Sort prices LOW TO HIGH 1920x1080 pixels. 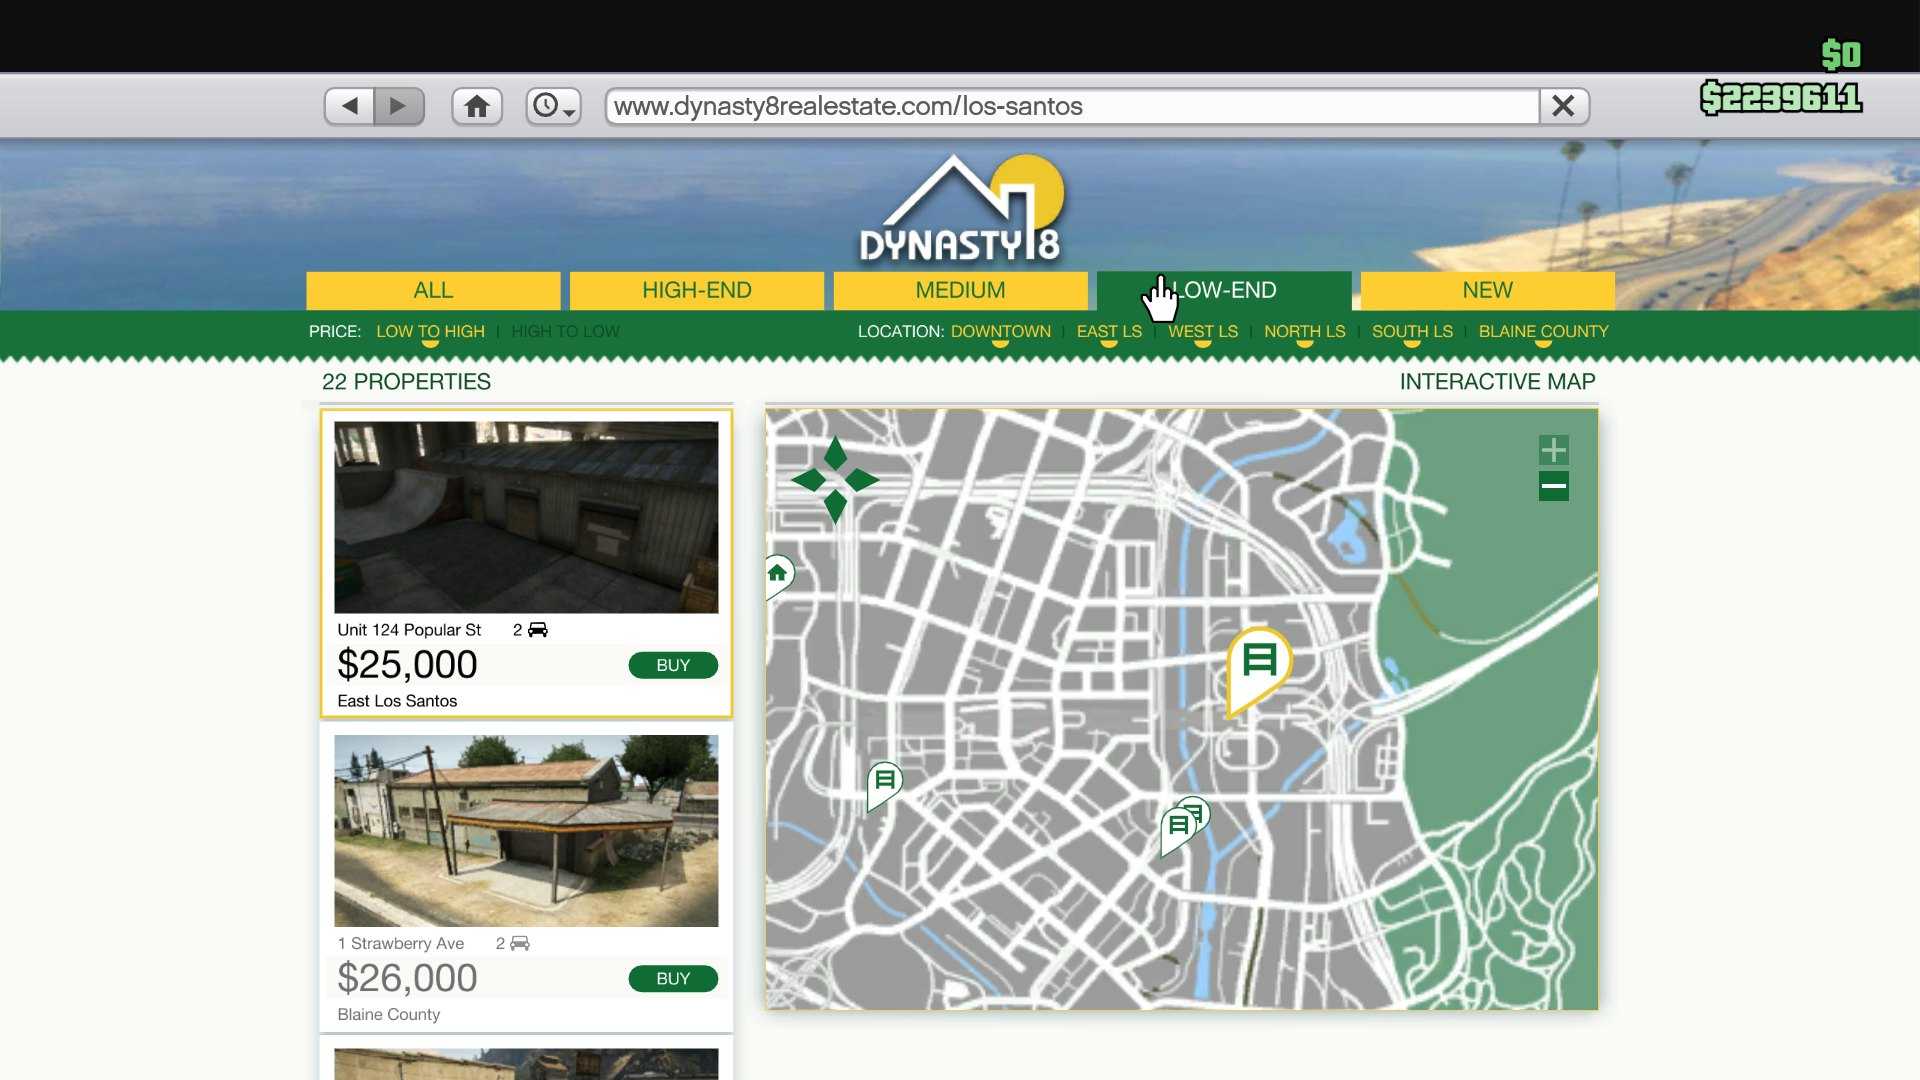coord(430,331)
